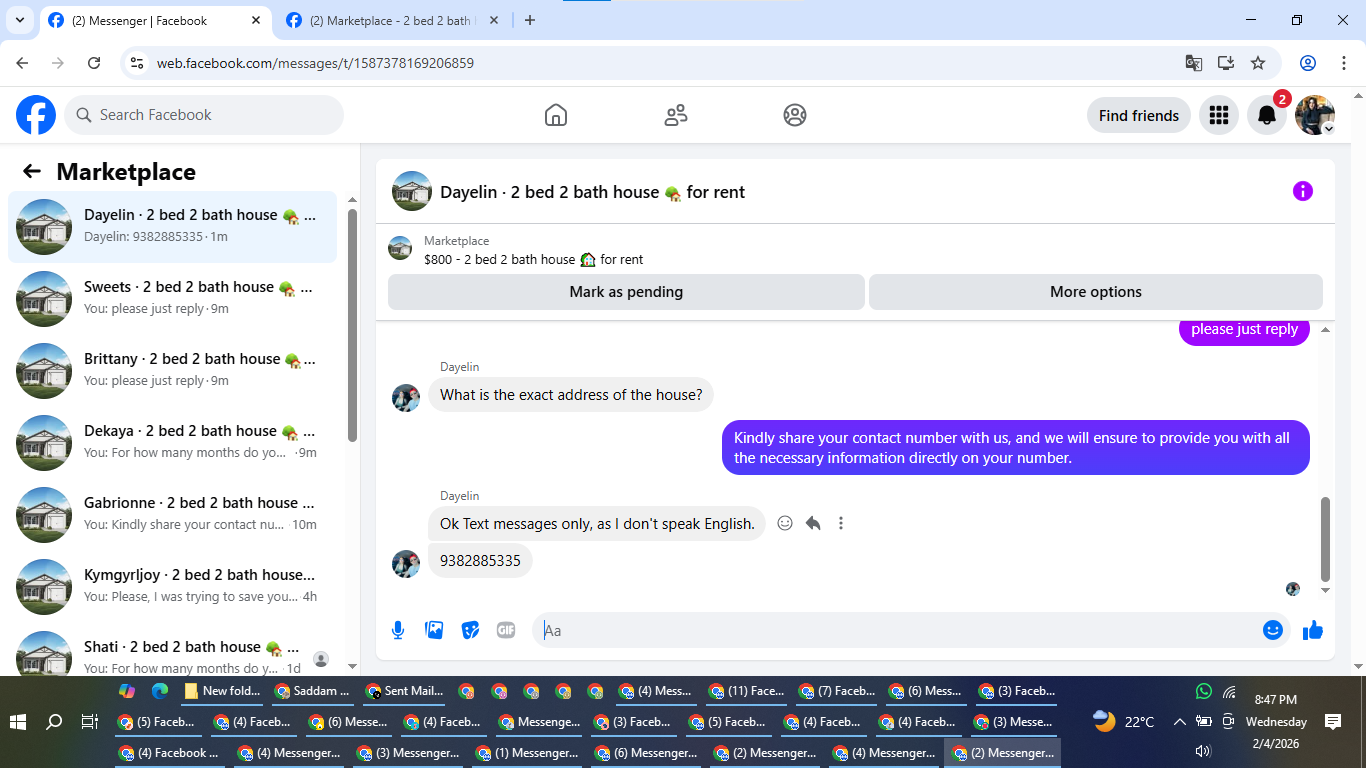
Task: Show hidden system tray icons
Action: click(x=1179, y=721)
